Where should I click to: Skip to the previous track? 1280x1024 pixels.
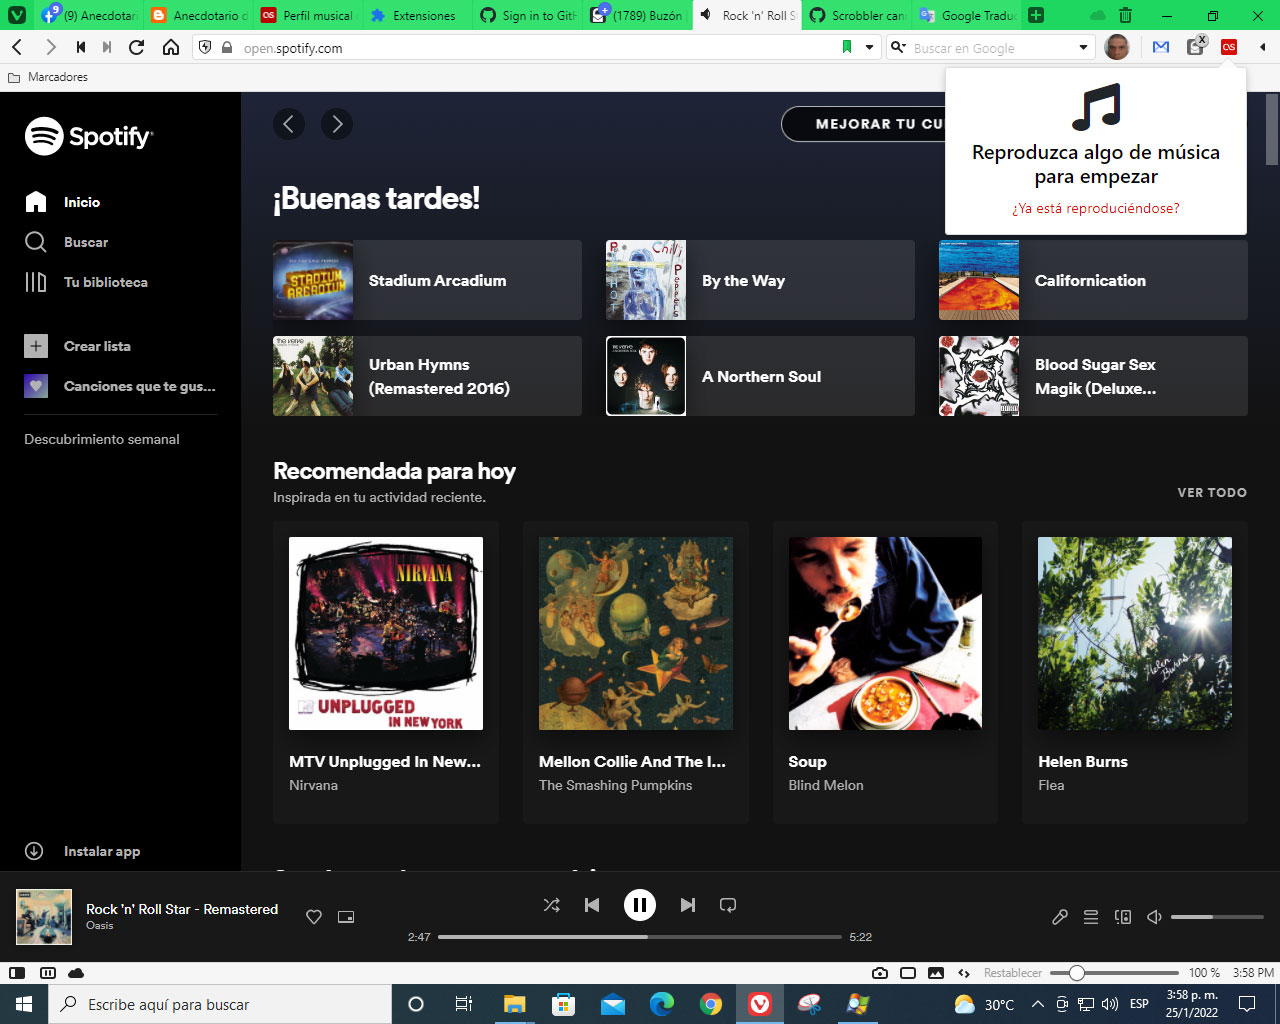pos(592,905)
